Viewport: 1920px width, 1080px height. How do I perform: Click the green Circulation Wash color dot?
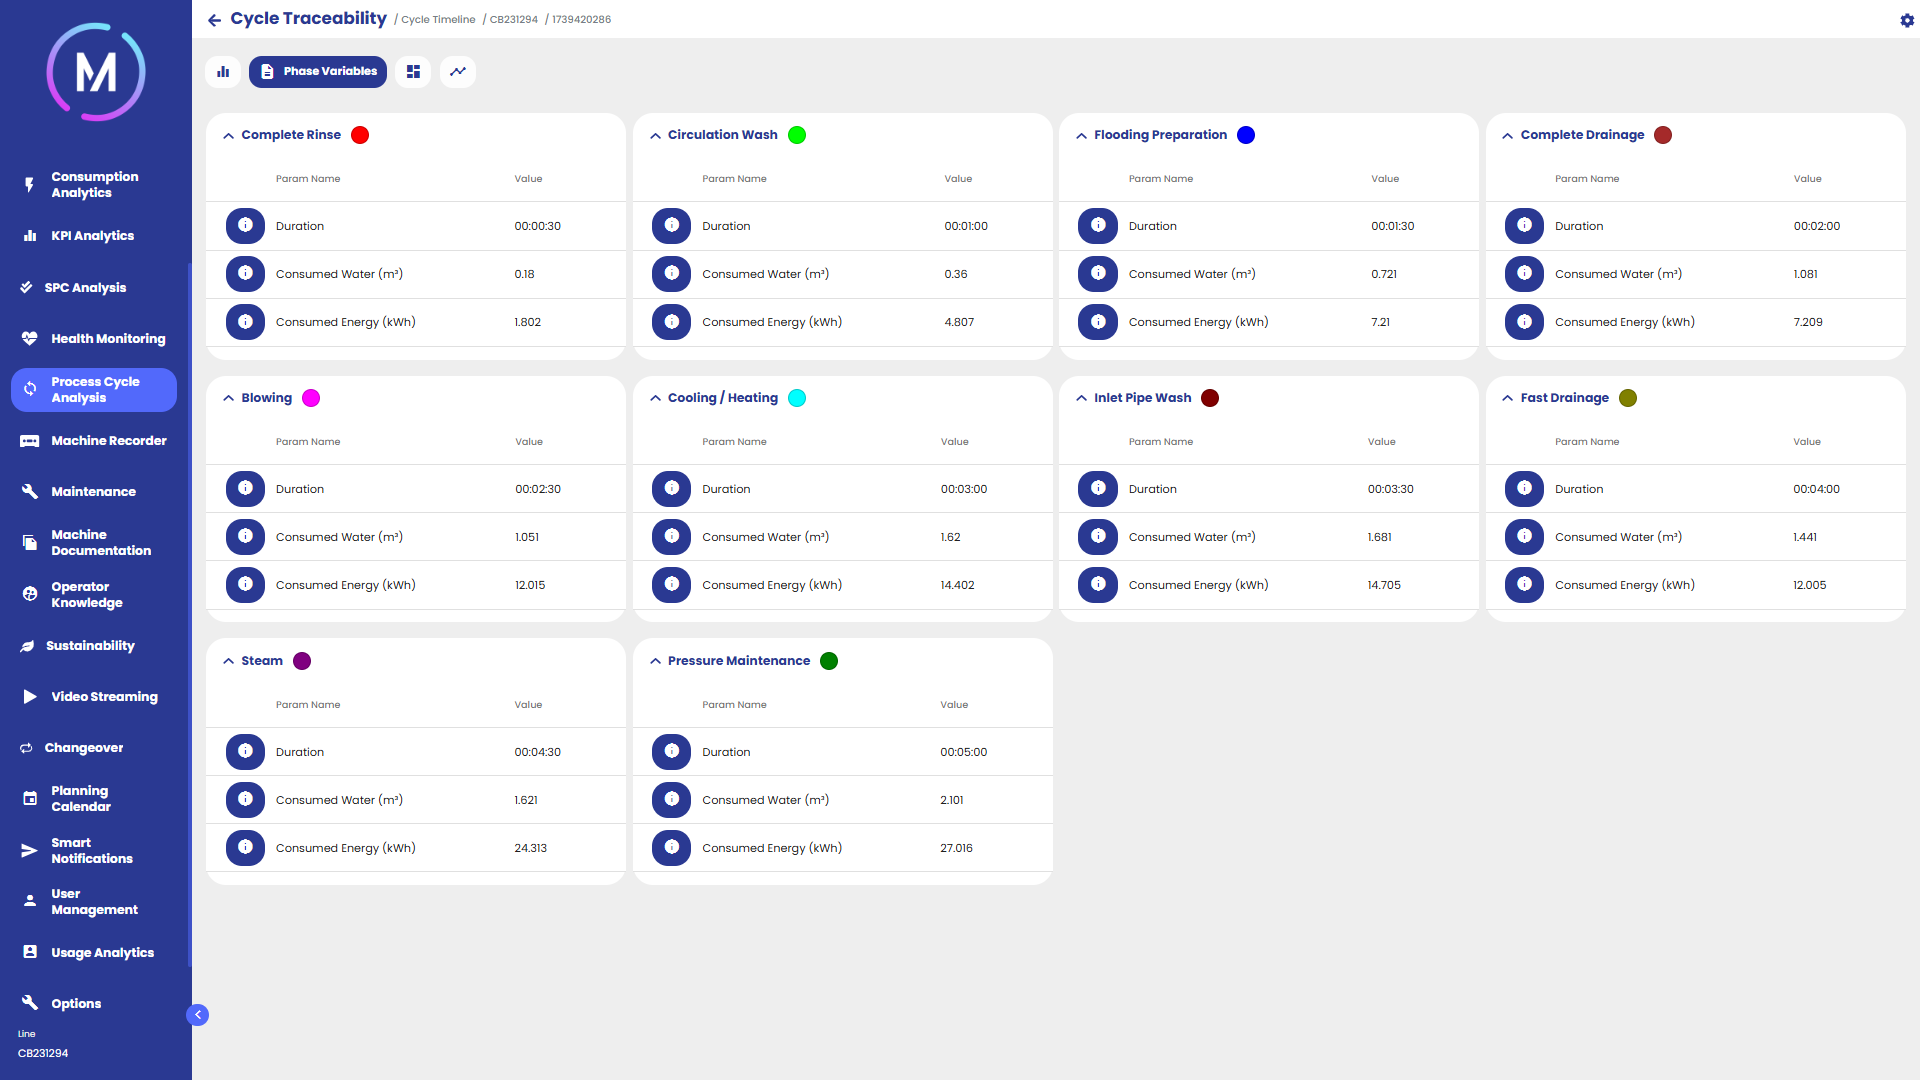coord(797,135)
